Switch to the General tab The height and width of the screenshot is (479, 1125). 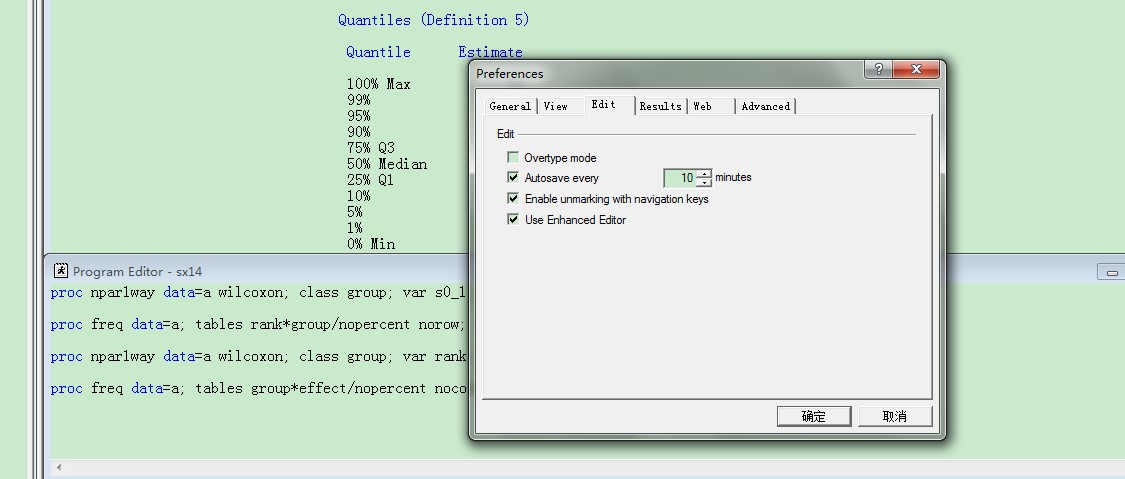click(510, 106)
